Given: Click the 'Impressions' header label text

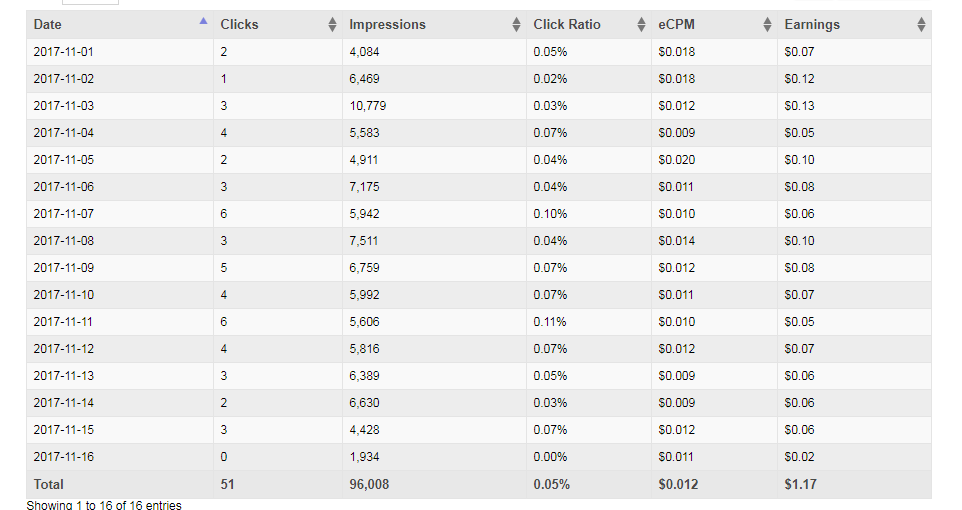Looking at the screenshot, I should 387,24.
